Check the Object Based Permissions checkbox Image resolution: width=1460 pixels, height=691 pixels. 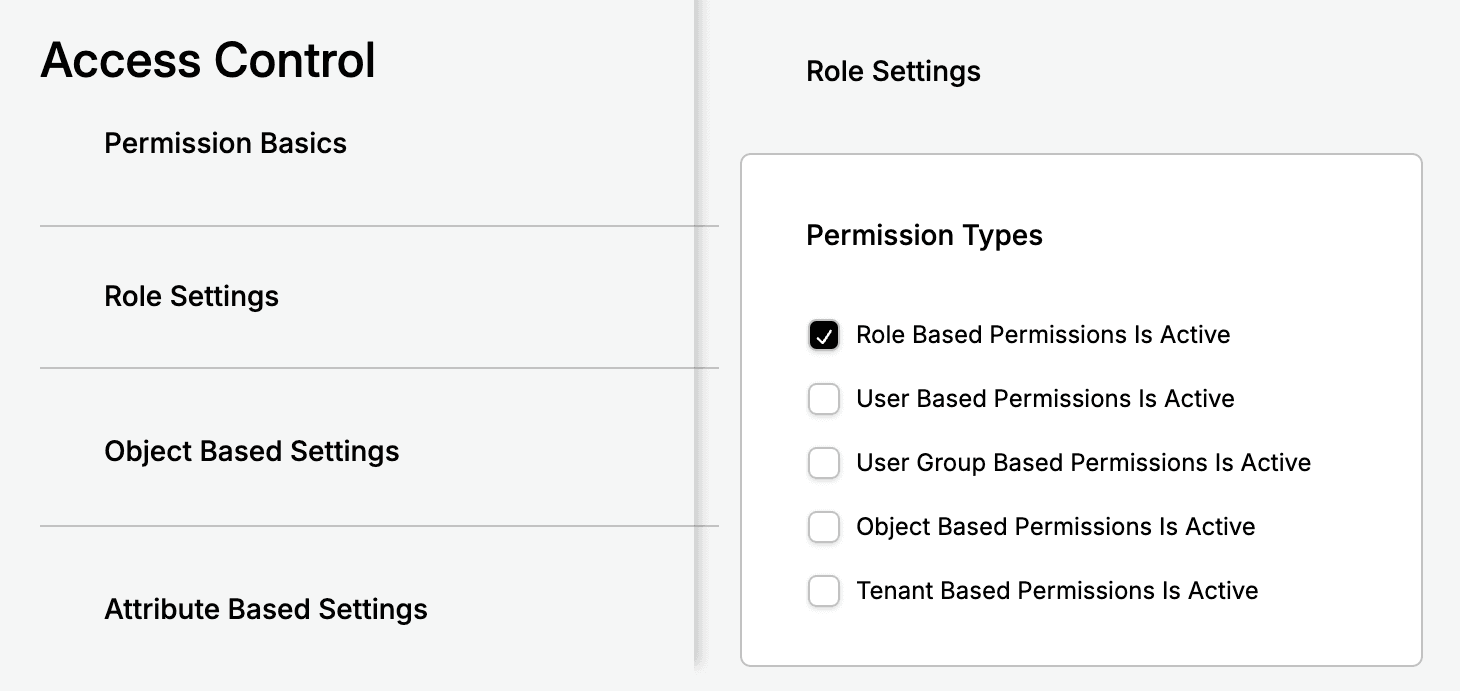click(x=823, y=527)
